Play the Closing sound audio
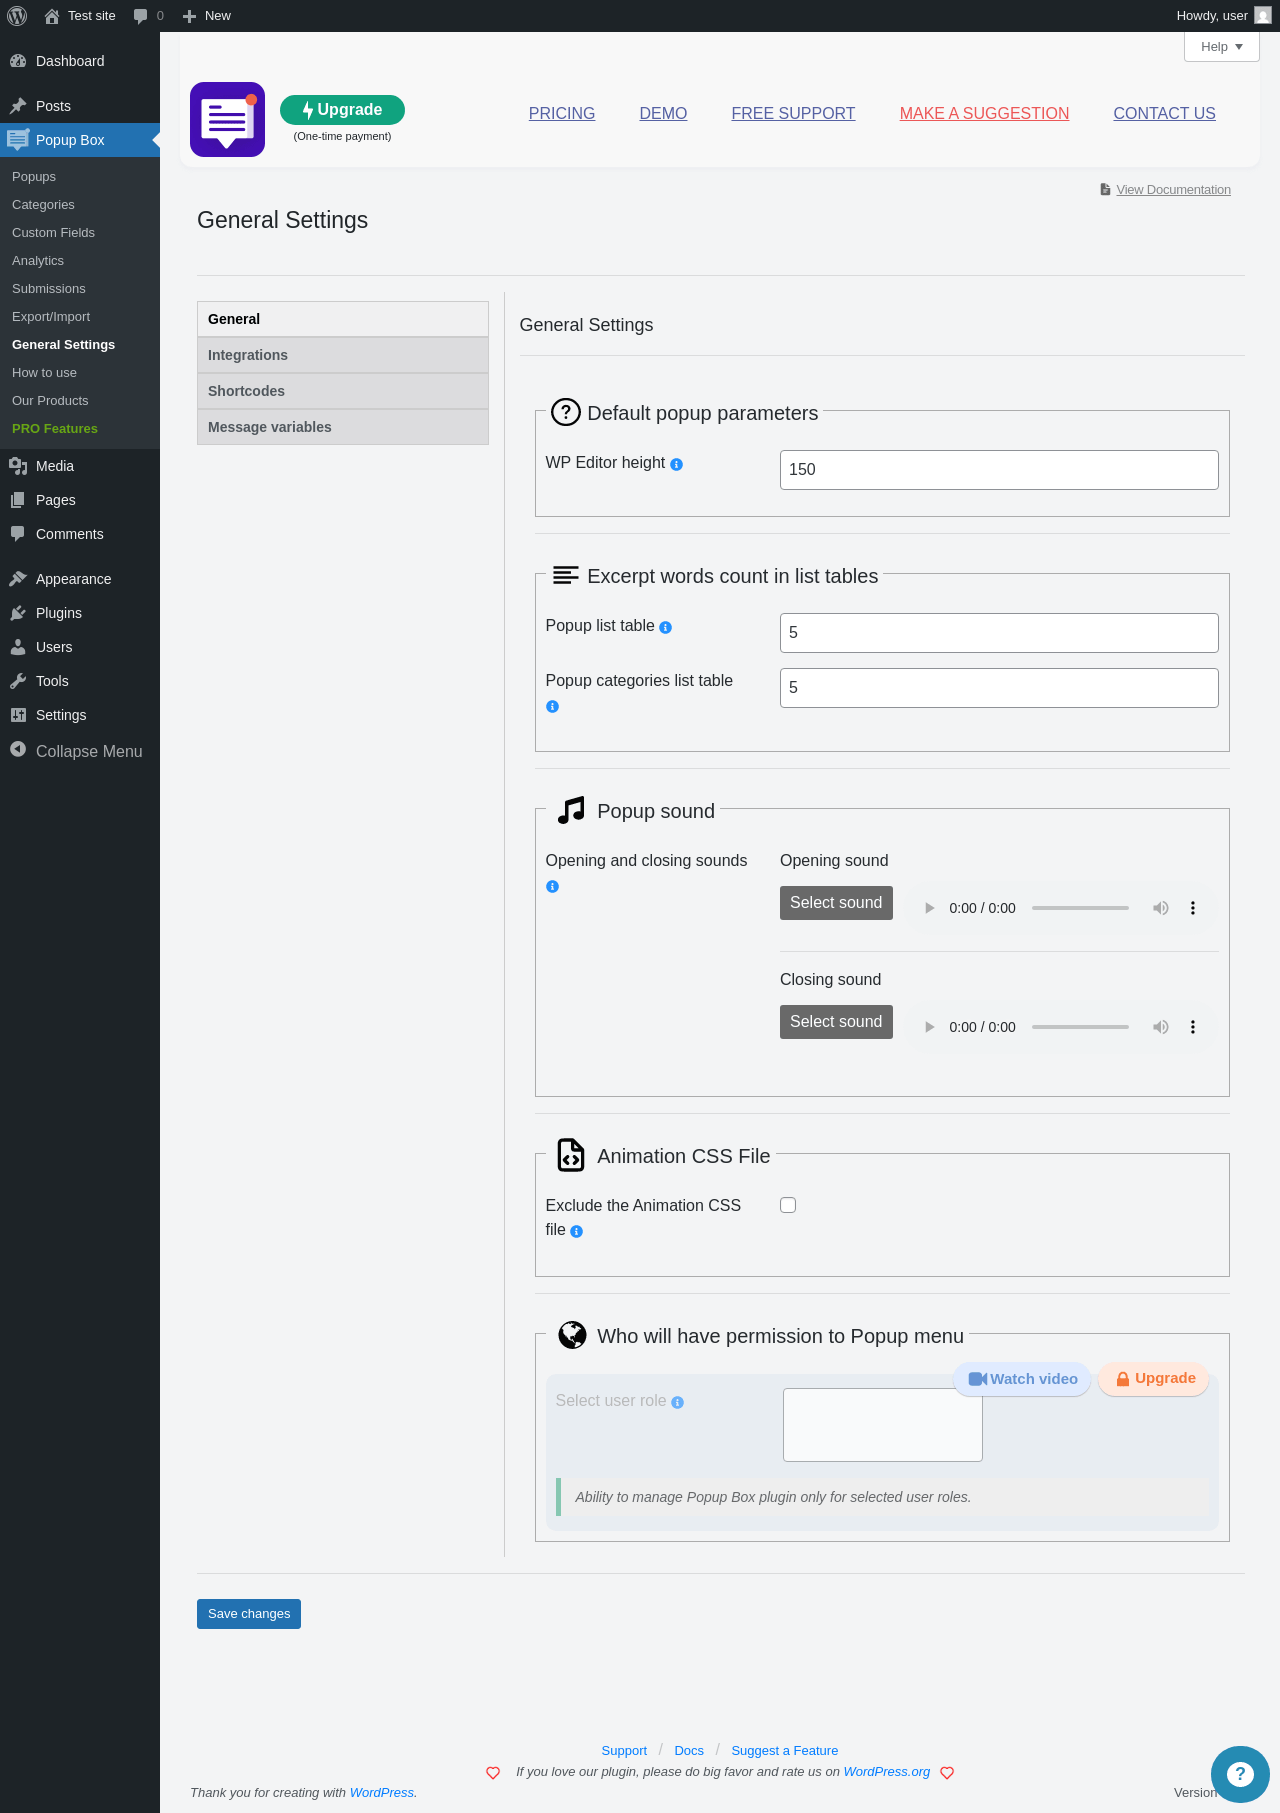This screenshot has height=1813, width=1280. [929, 1027]
